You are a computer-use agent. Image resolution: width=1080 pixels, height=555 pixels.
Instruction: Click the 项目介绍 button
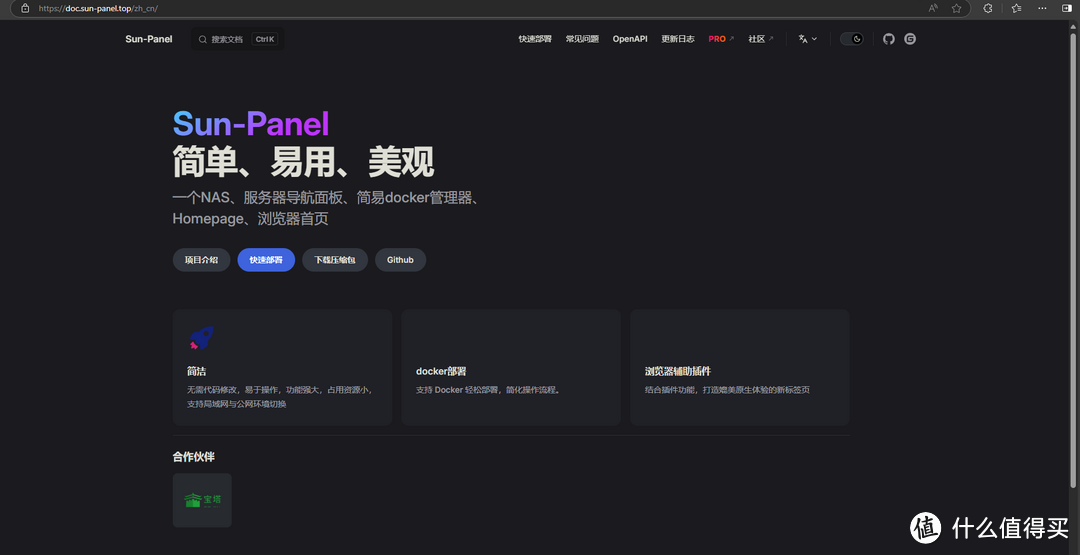coord(201,260)
